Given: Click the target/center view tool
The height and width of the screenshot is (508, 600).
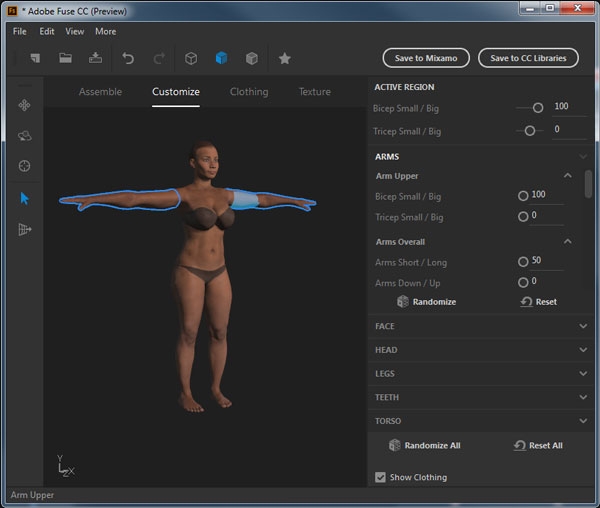Looking at the screenshot, I should [25, 166].
